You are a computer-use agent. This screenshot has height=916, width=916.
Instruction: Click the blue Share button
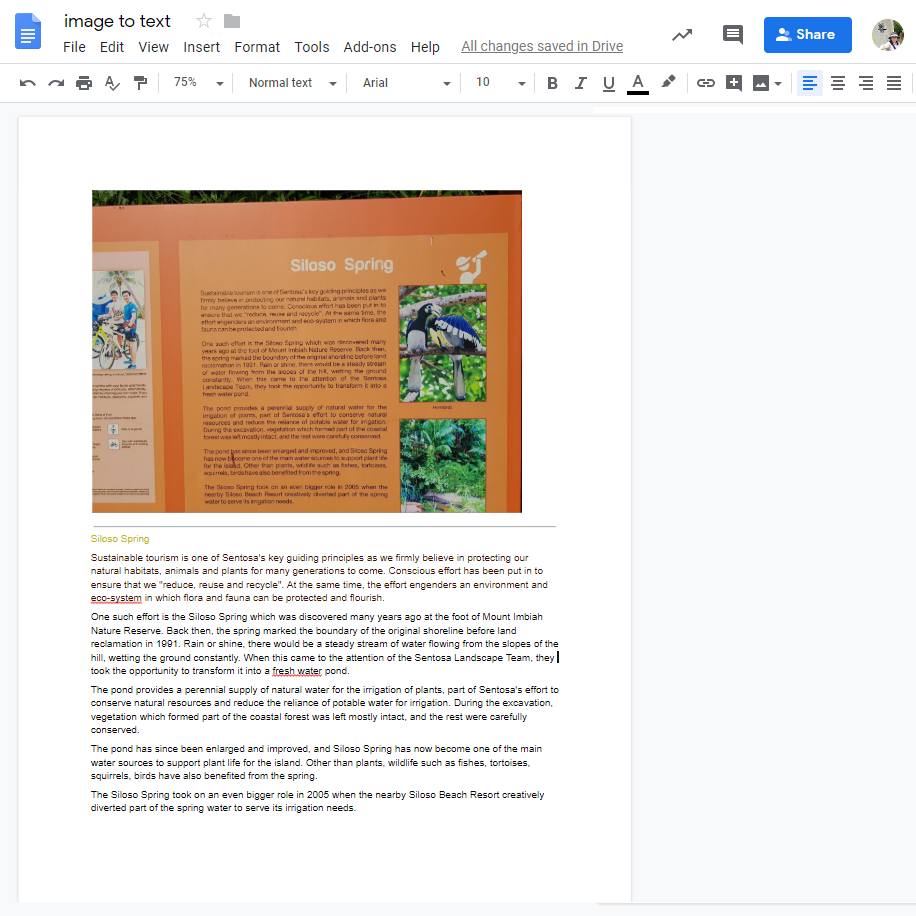click(x=807, y=35)
